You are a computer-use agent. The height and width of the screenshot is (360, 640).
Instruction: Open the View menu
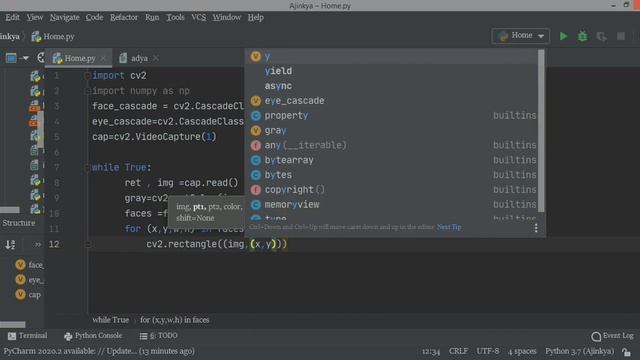pos(35,17)
